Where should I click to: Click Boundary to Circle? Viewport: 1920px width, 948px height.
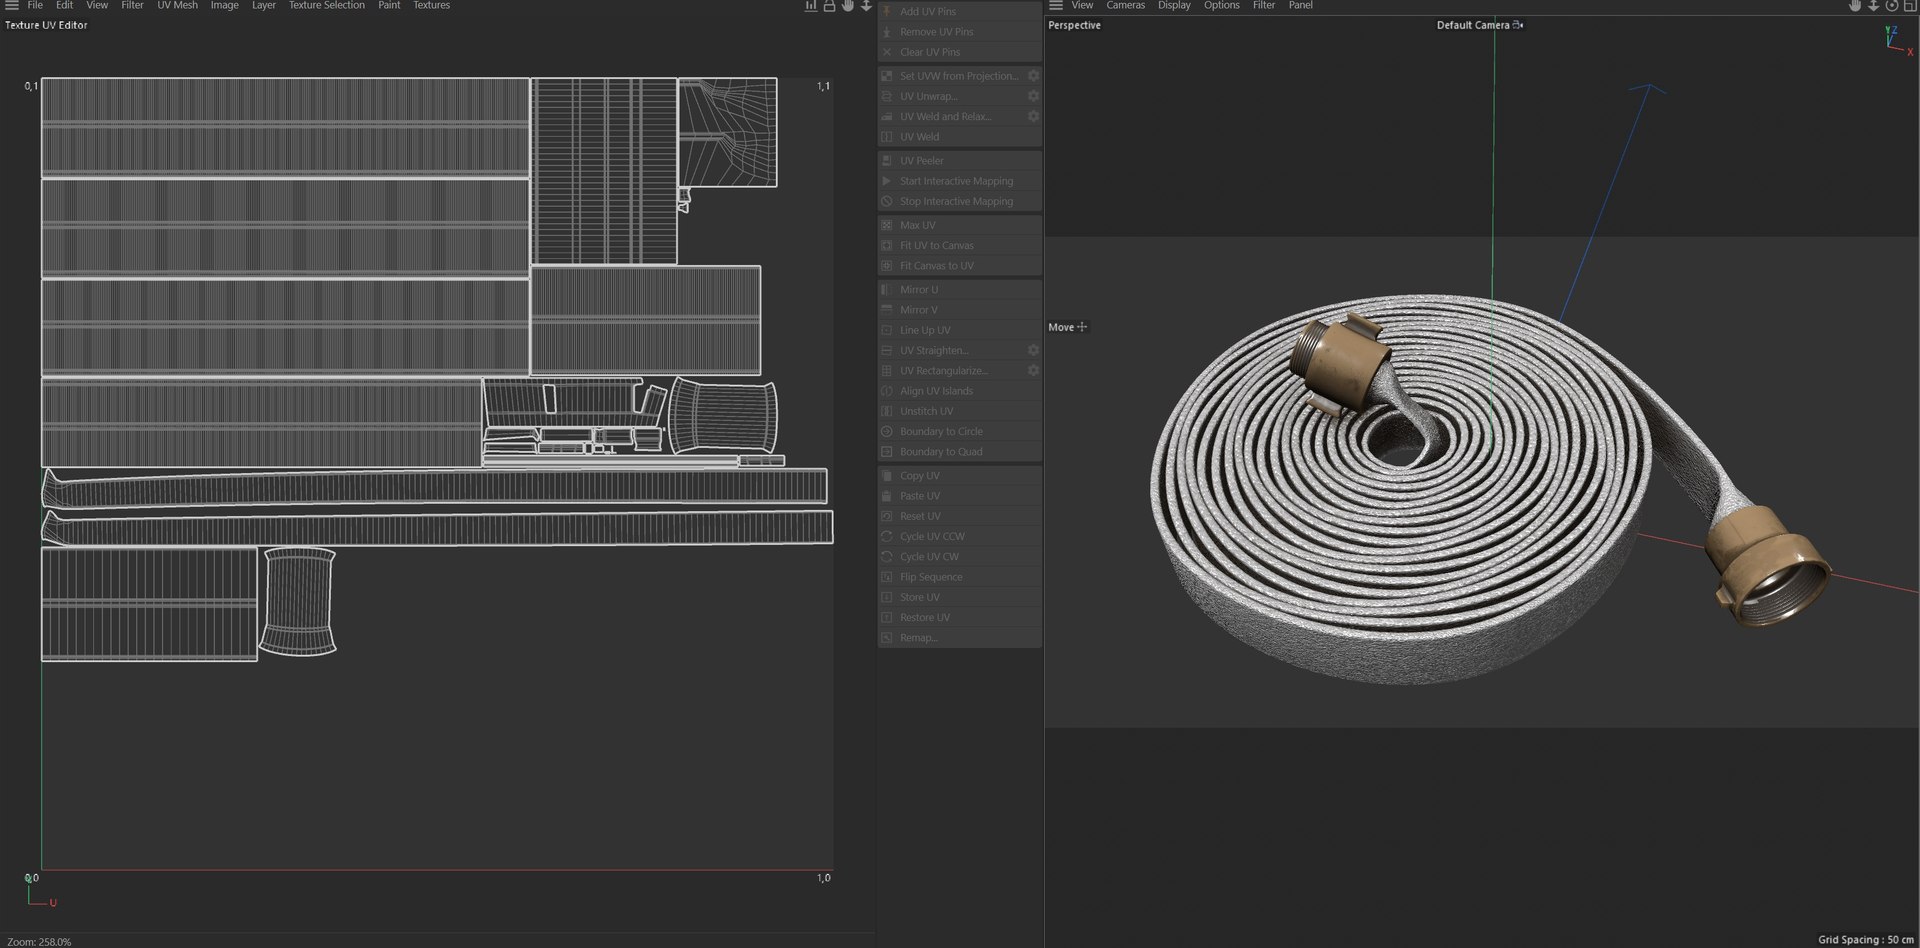point(960,431)
